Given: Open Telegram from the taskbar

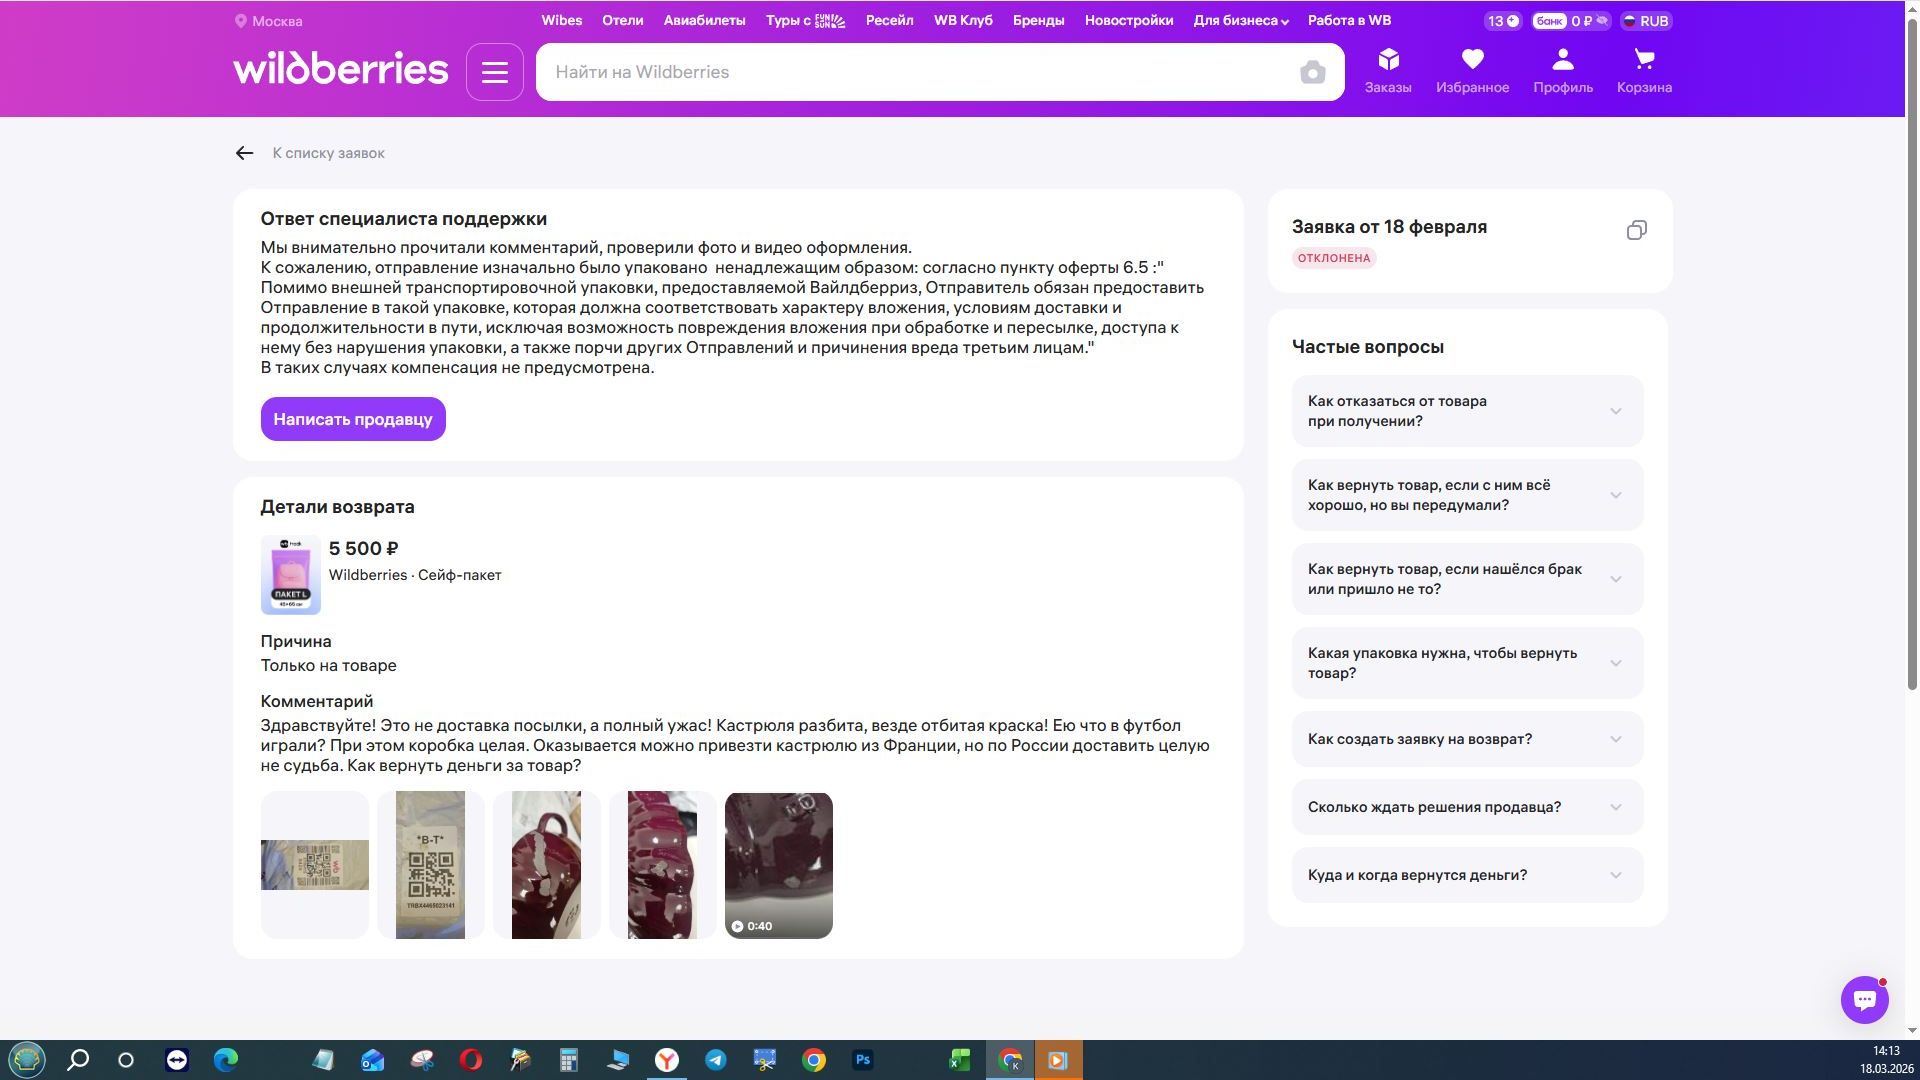Looking at the screenshot, I should (716, 1060).
